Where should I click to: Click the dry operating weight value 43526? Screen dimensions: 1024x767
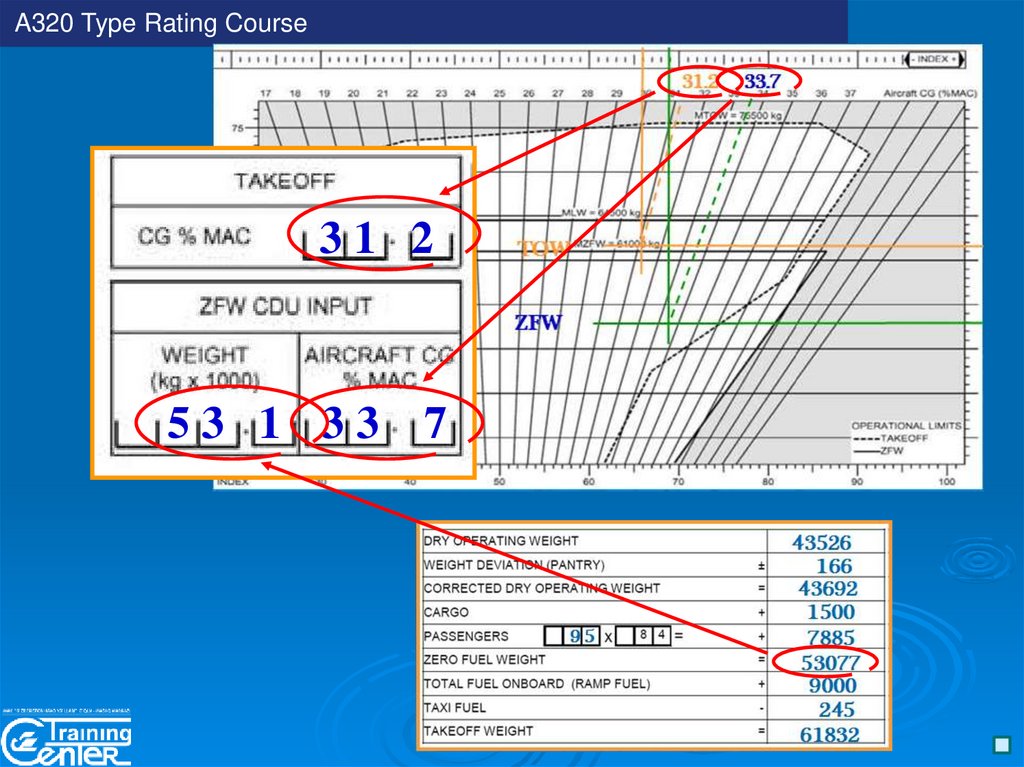tap(822, 542)
